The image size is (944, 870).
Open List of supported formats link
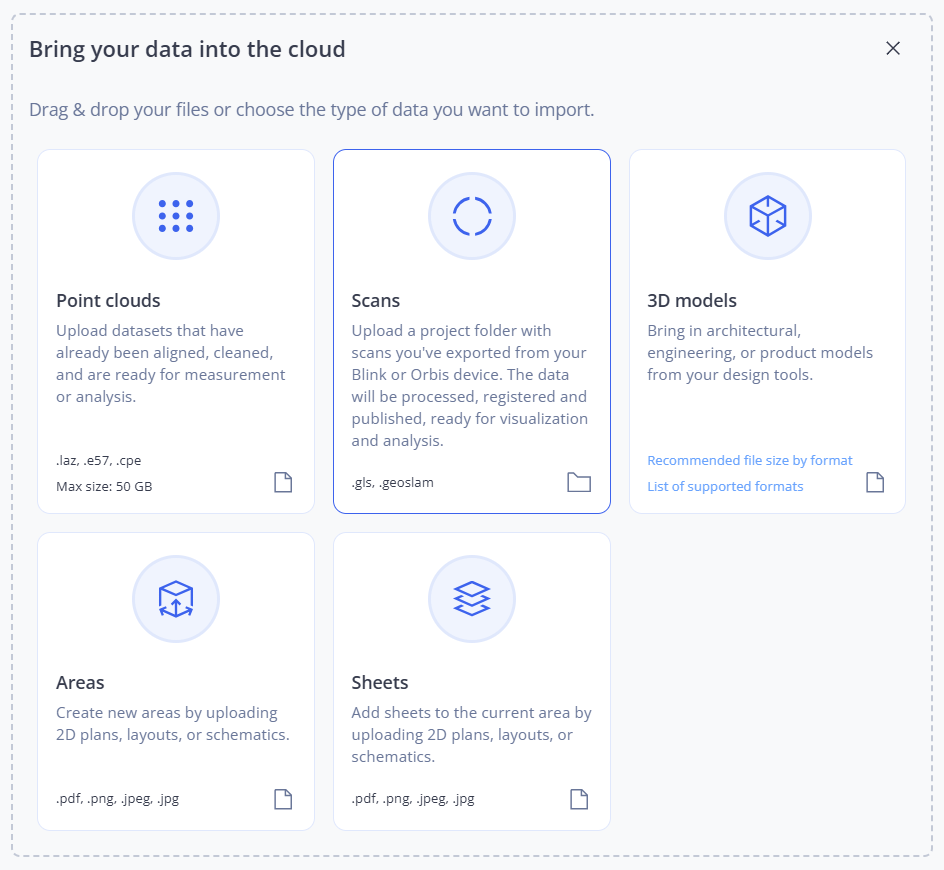pos(725,487)
